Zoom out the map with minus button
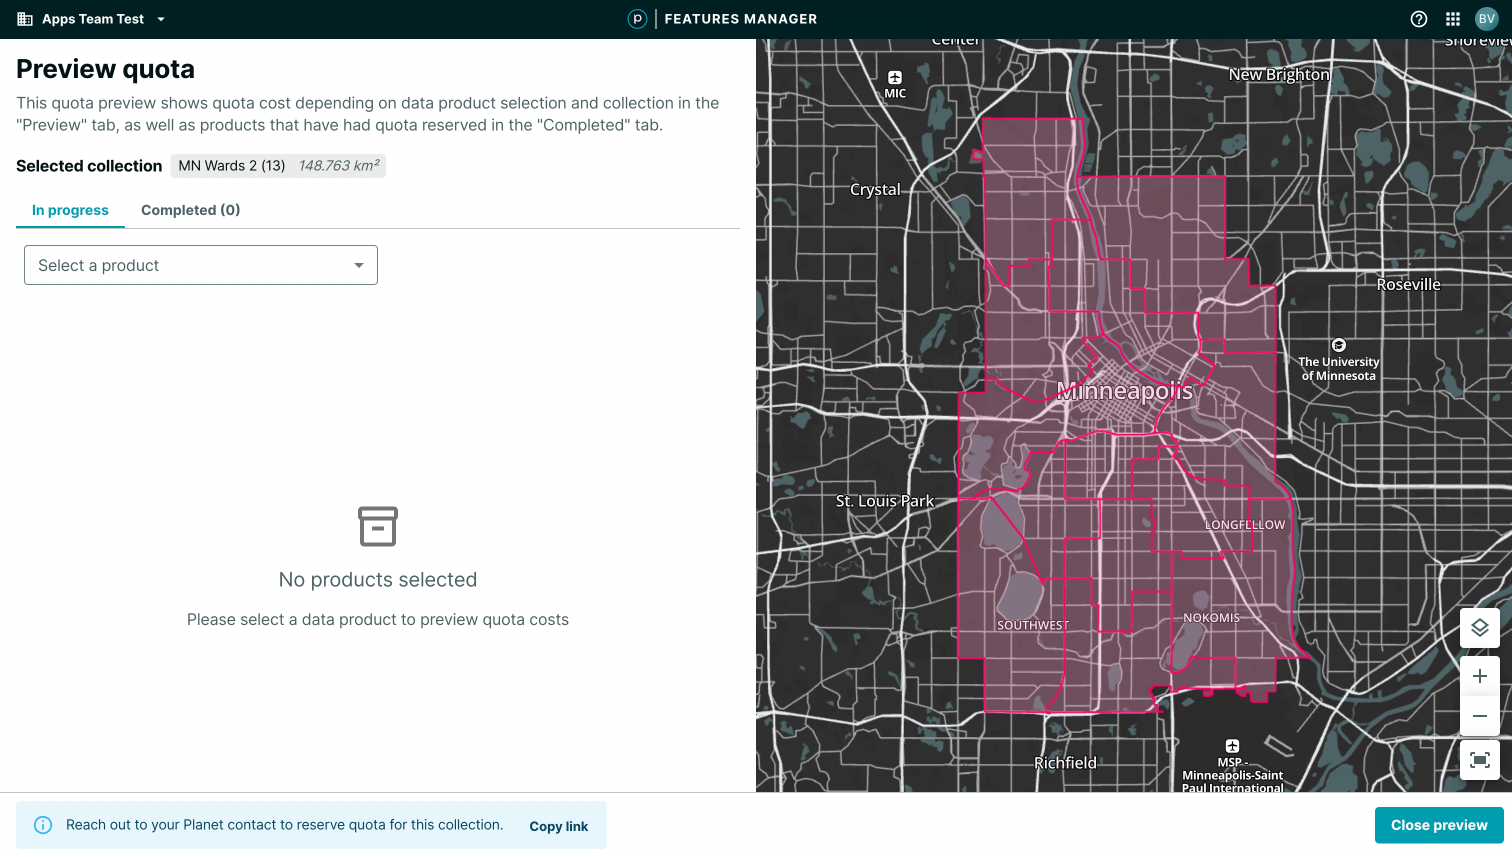Viewport: 1512px width, 857px height. pos(1480,716)
